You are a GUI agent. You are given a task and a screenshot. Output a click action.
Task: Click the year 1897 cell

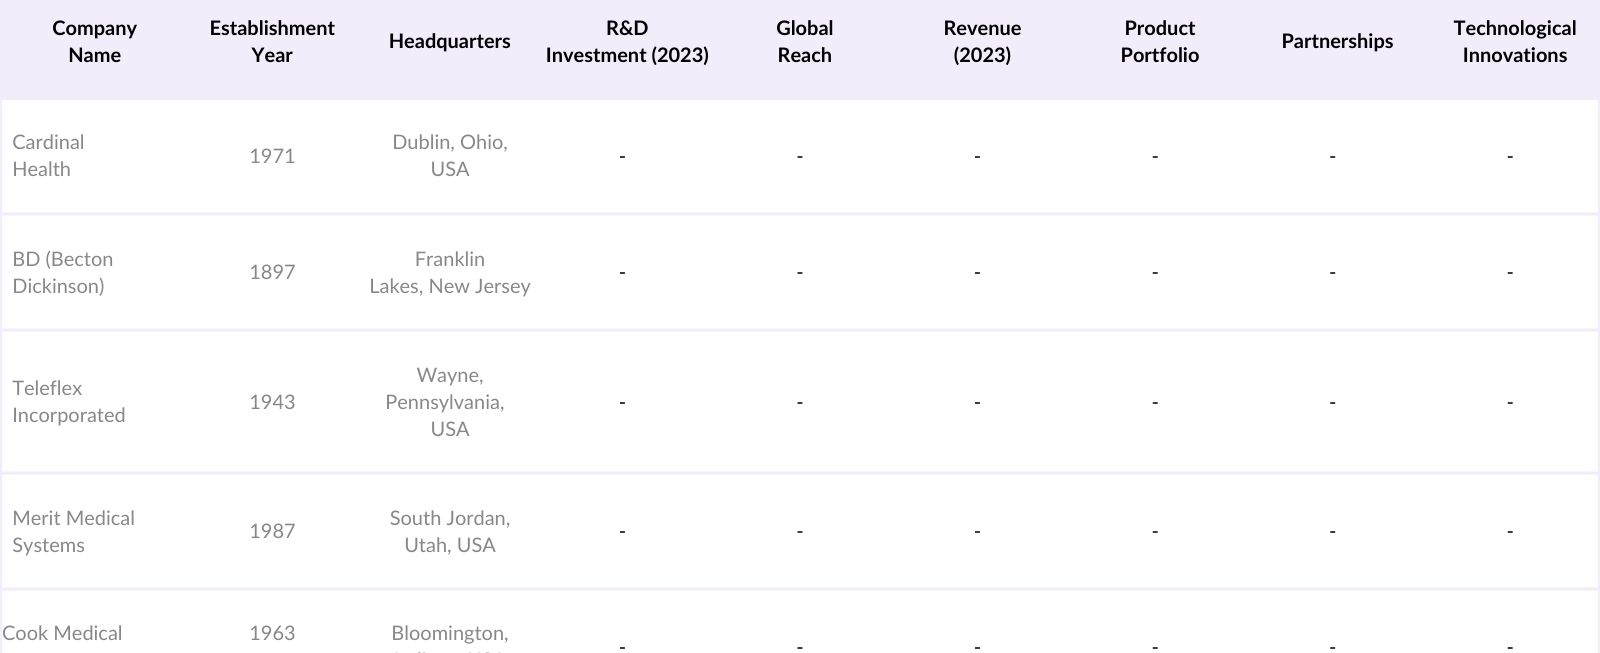point(272,272)
